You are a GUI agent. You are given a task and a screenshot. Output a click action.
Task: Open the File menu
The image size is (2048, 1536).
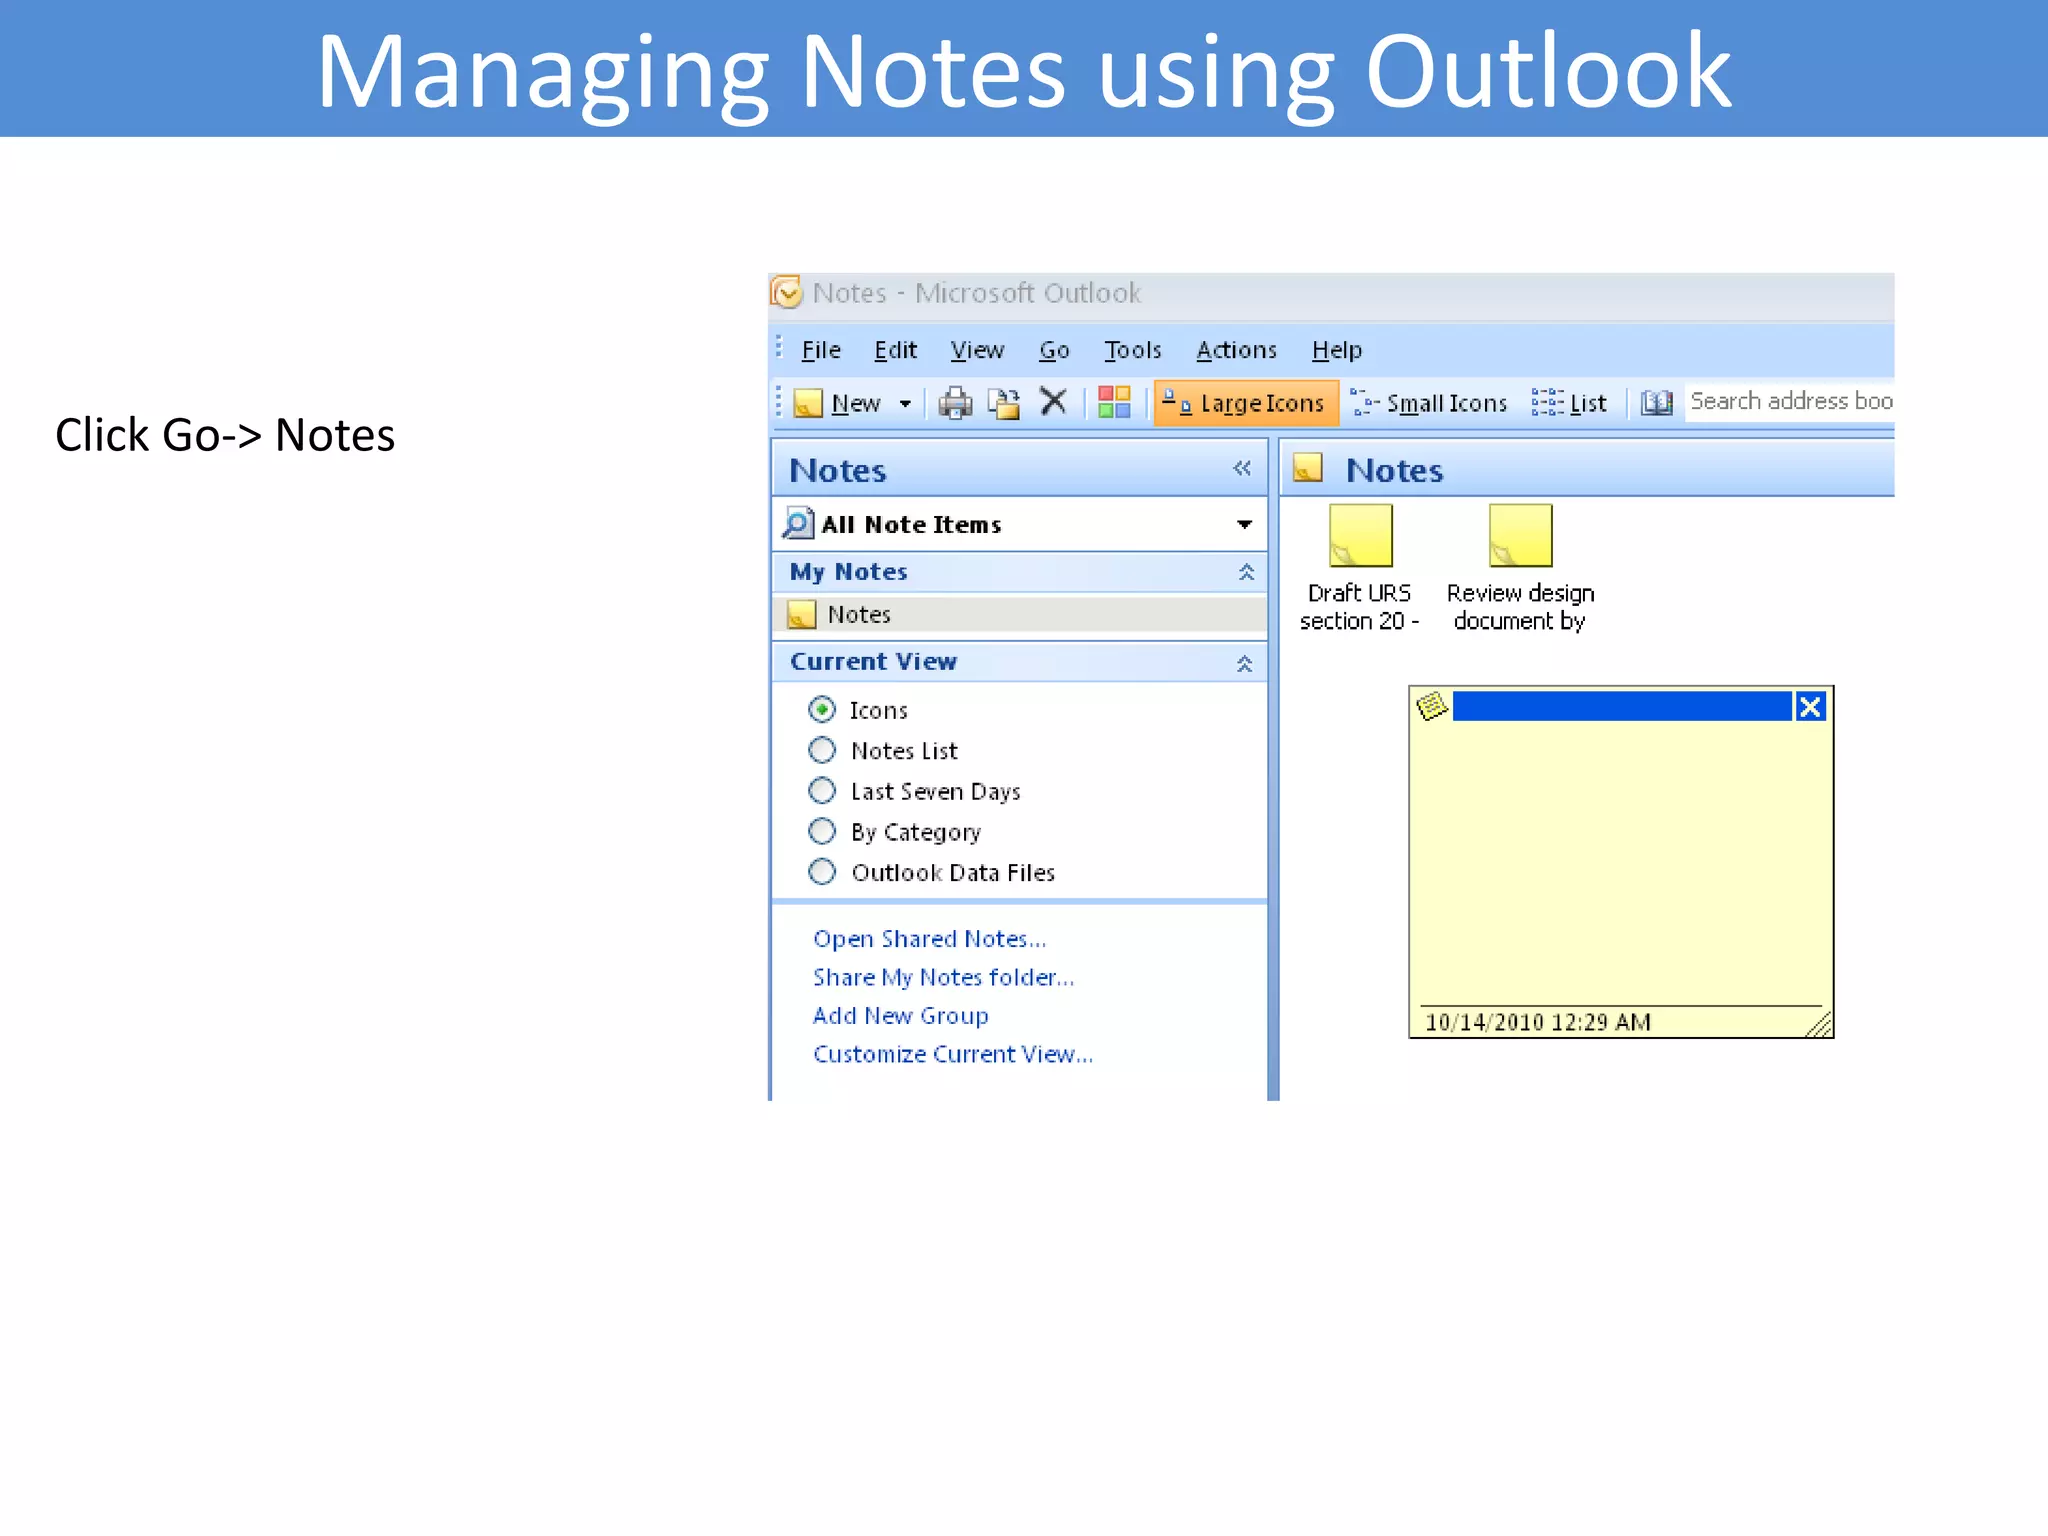coord(821,350)
